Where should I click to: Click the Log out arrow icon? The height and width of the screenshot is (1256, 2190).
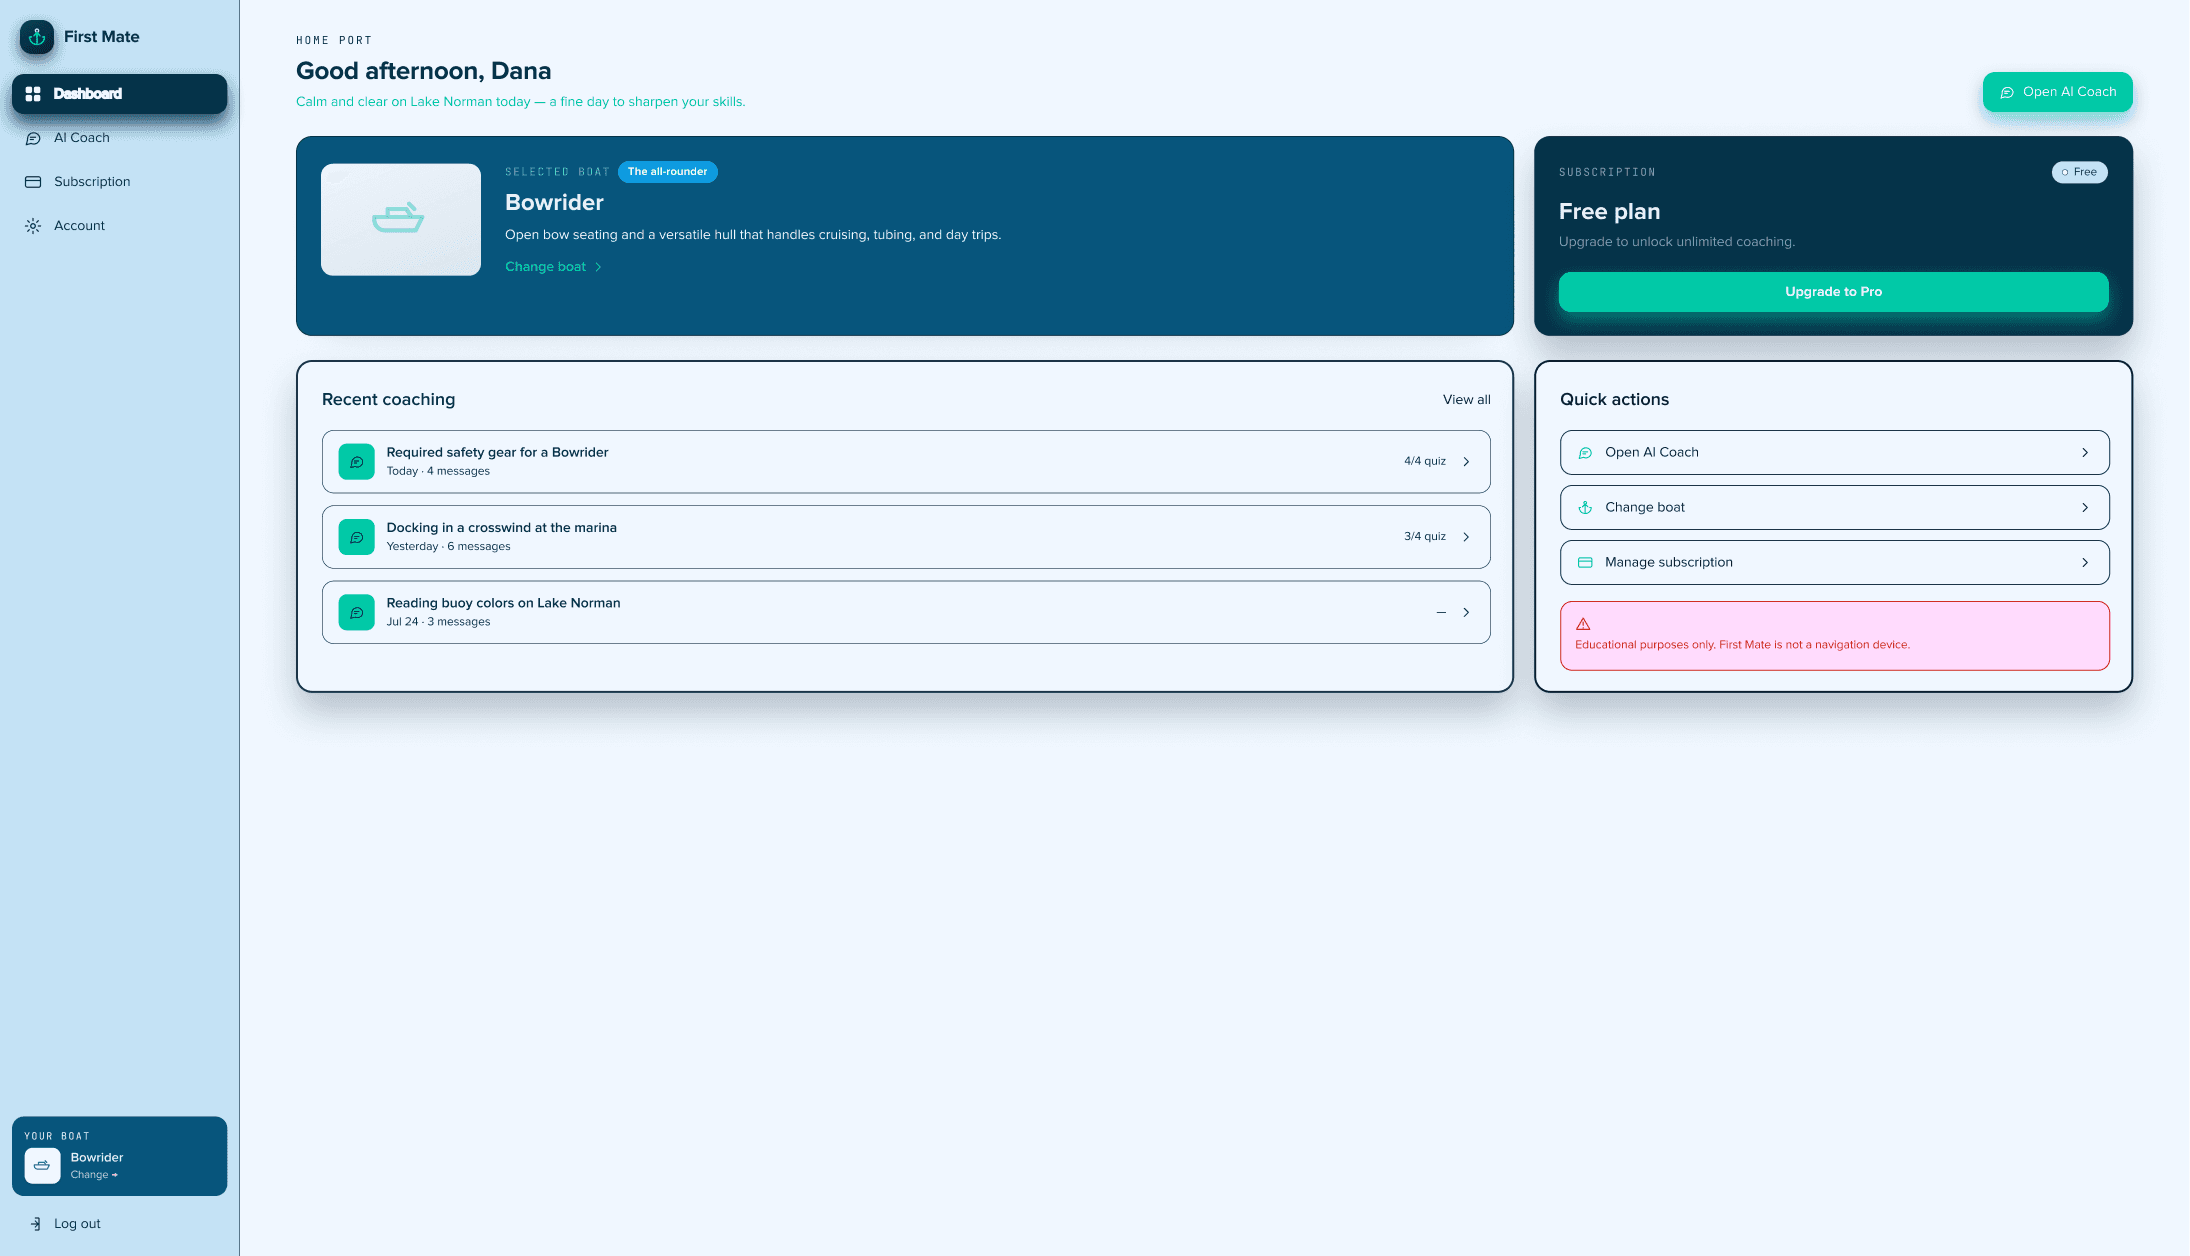(x=35, y=1224)
